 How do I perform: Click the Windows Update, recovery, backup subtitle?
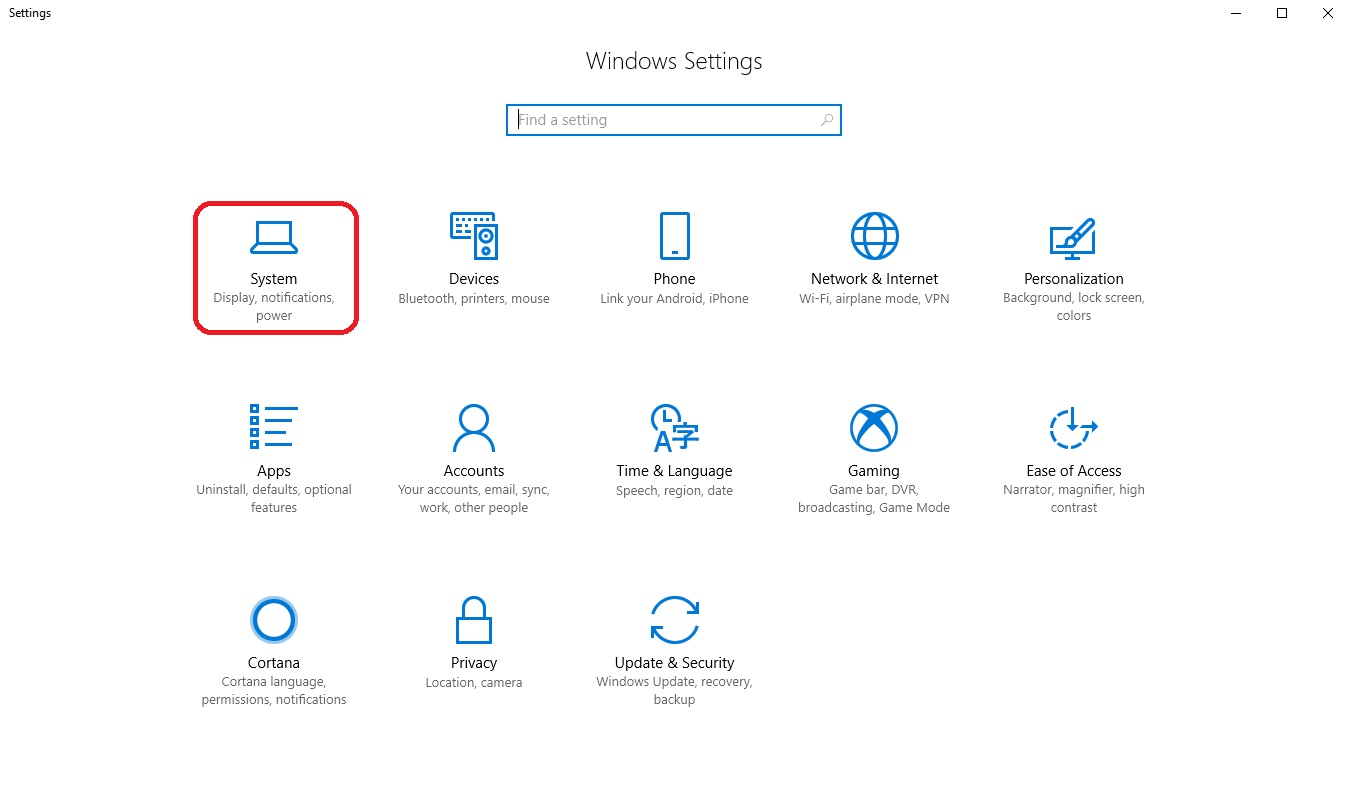[674, 690]
